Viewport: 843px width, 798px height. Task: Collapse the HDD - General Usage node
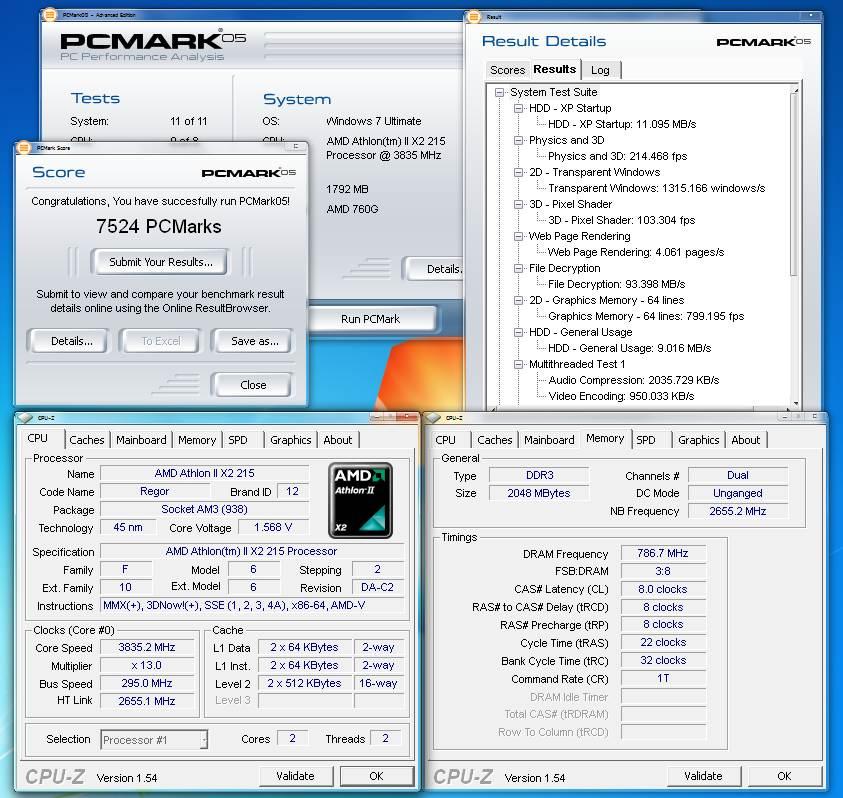[x=518, y=332]
